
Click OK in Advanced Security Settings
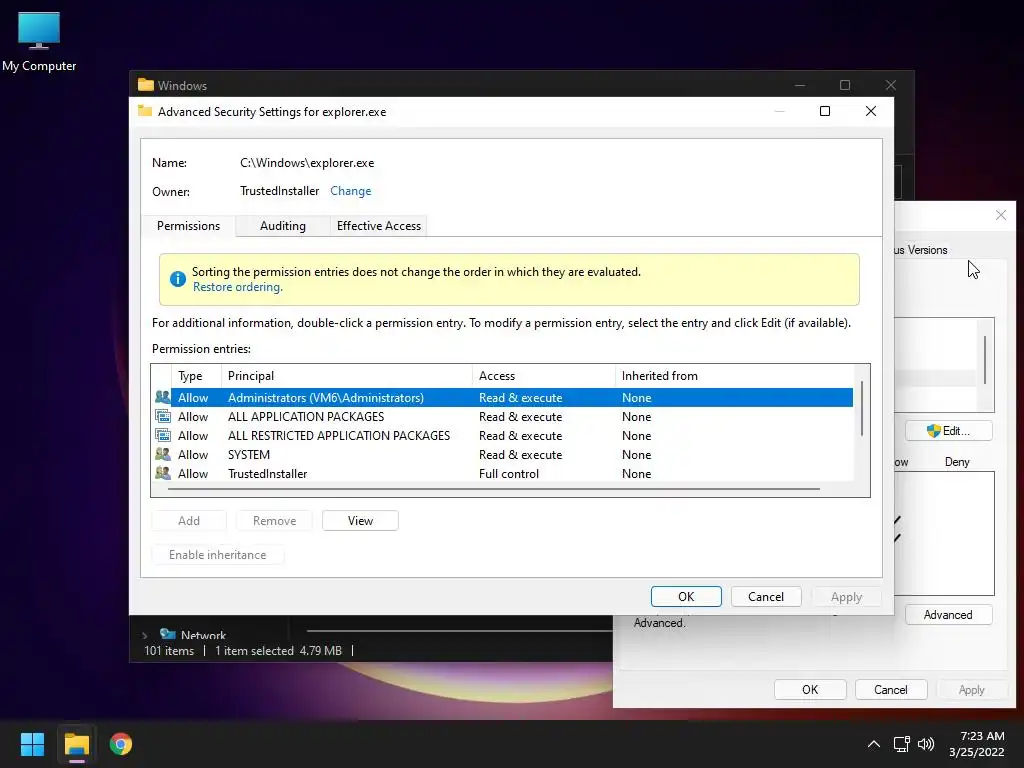click(686, 596)
